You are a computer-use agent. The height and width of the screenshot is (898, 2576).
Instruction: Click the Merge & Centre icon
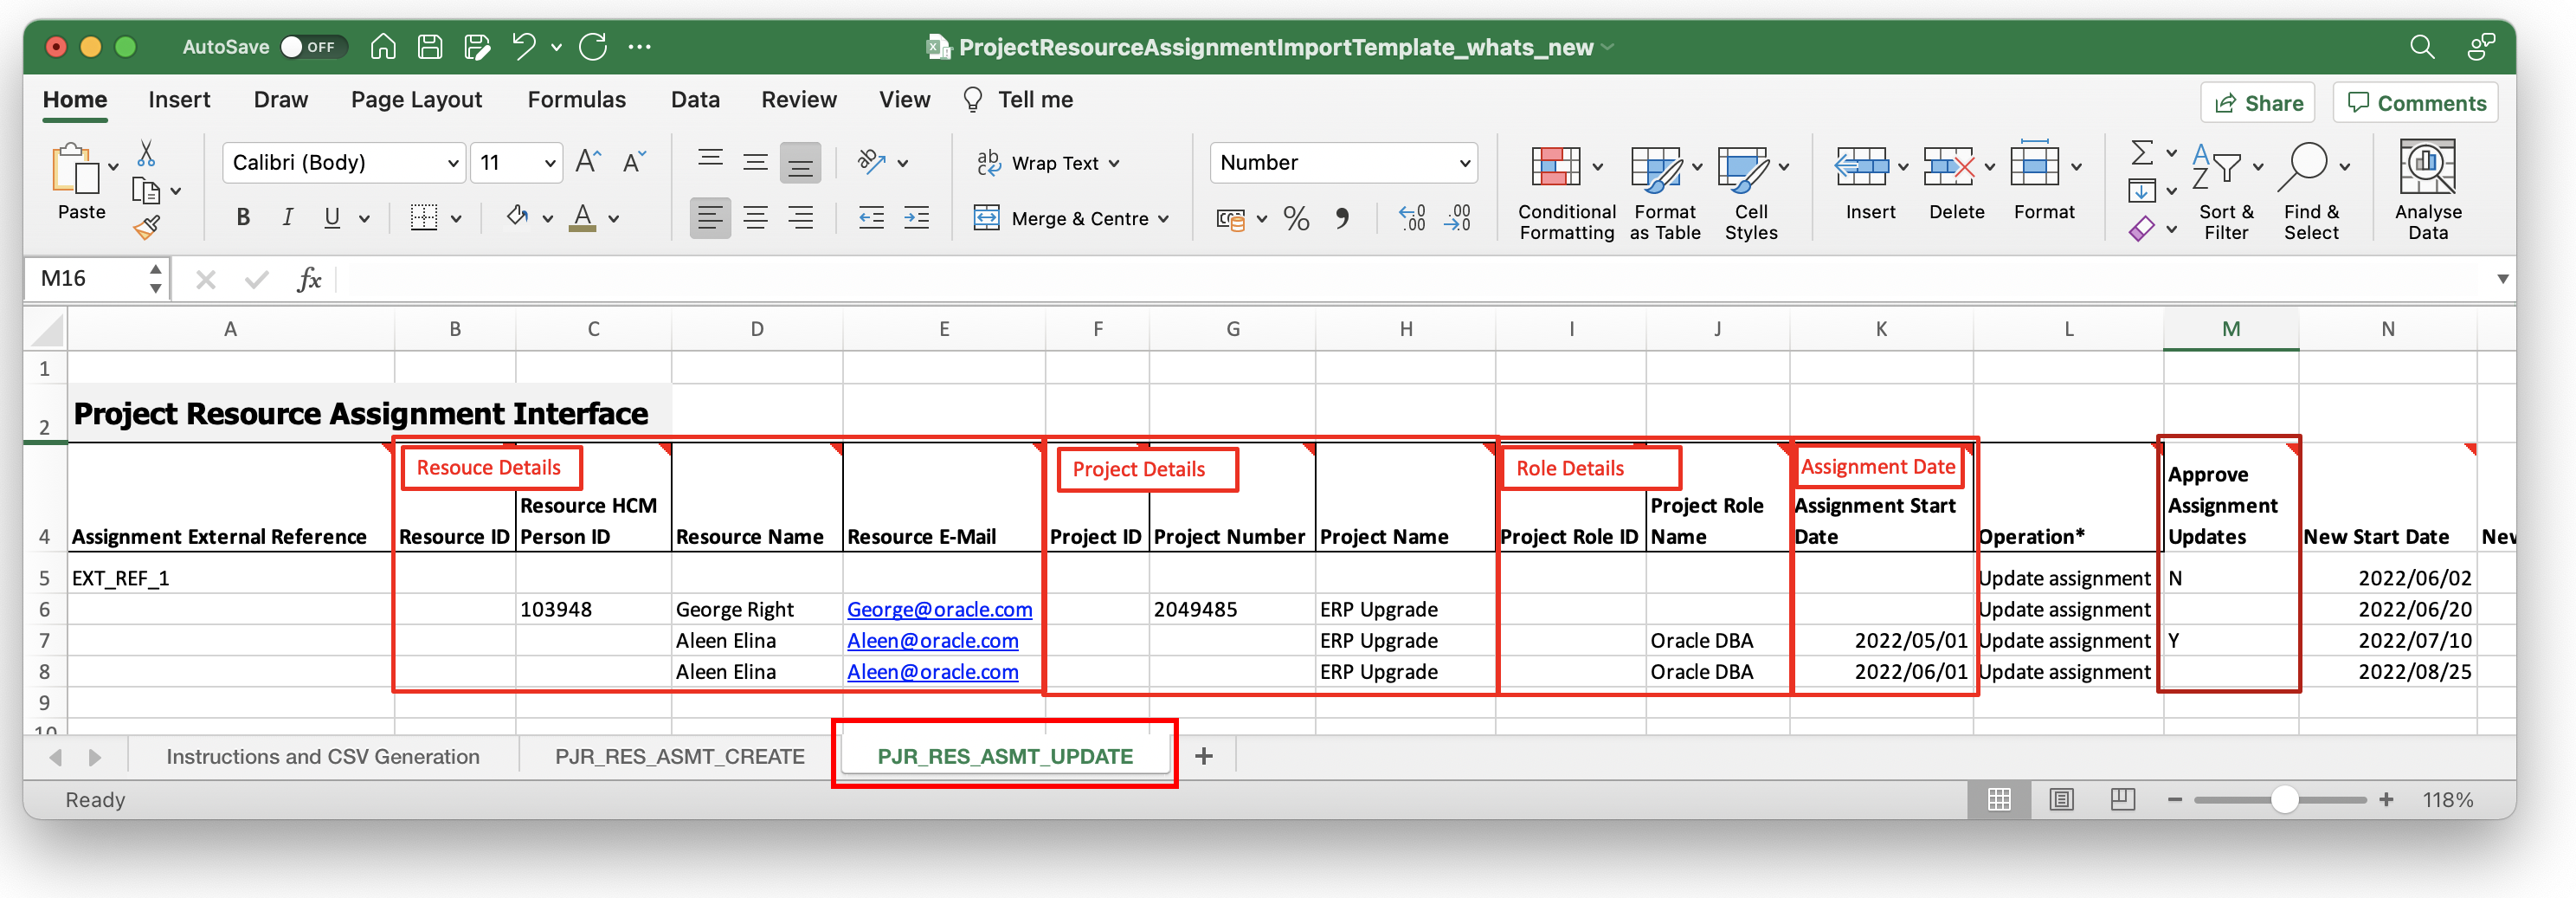tap(1070, 218)
